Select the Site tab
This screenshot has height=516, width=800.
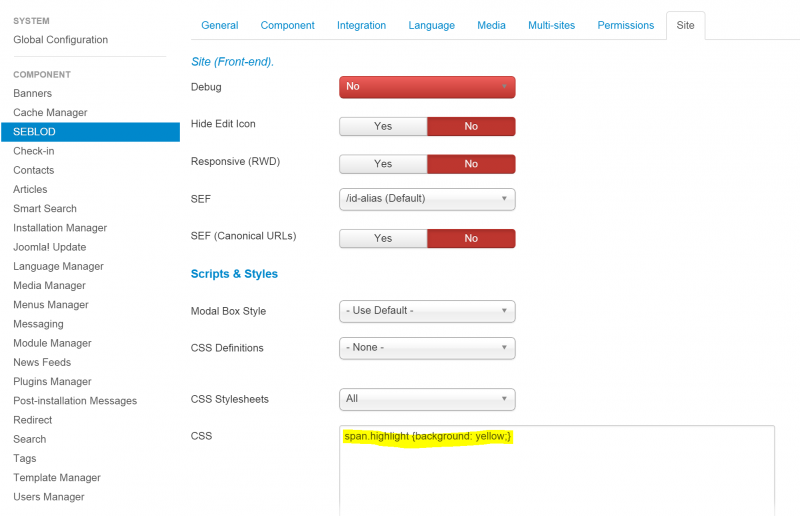tap(685, 26)
